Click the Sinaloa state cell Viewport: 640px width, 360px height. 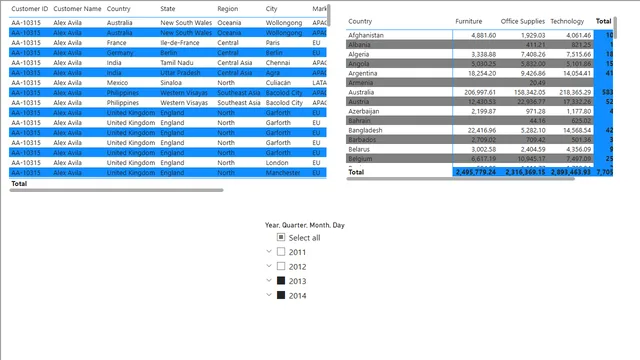click(x=171, y=82)
